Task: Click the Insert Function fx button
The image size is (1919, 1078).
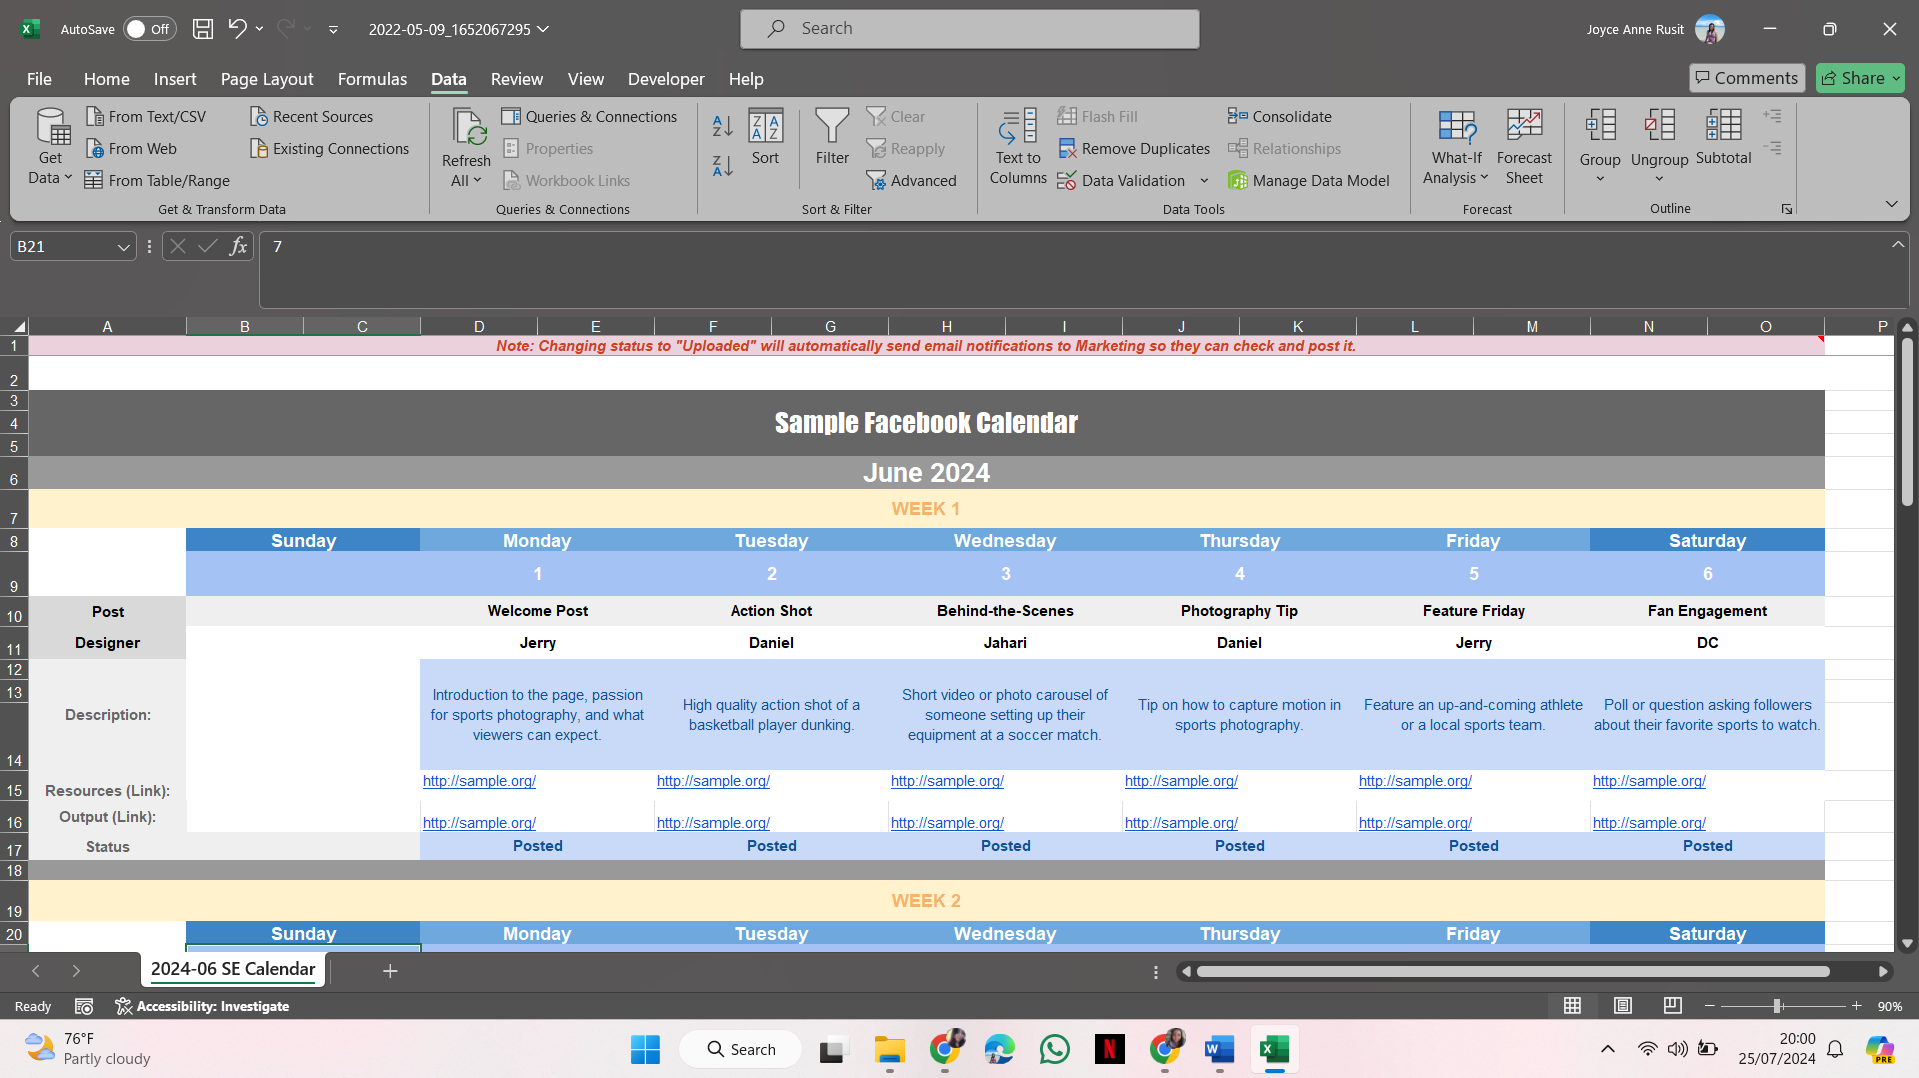Action: pos(238,247)
